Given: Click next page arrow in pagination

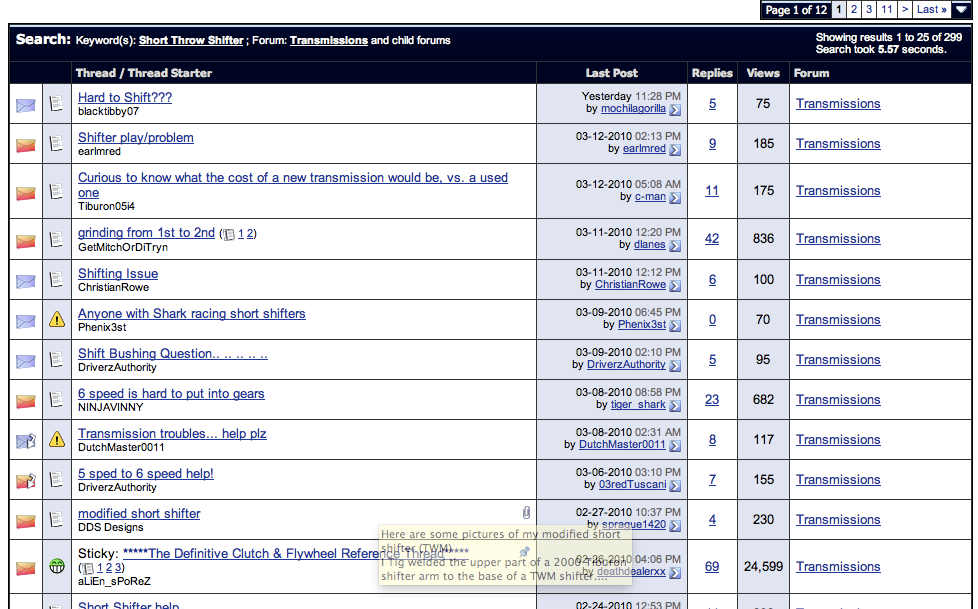Looking at the screenshot, I should (905, 10).
